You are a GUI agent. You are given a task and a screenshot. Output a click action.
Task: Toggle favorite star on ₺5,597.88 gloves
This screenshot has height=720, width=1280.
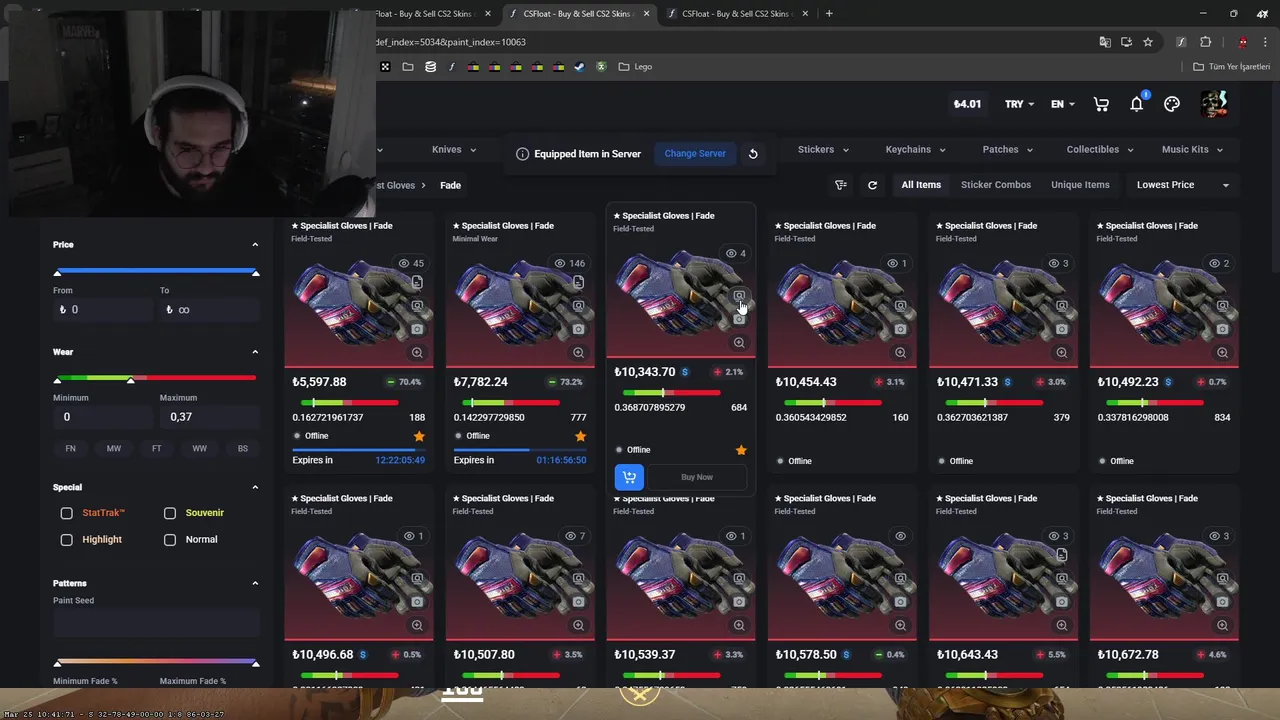[x=419, y=436]
